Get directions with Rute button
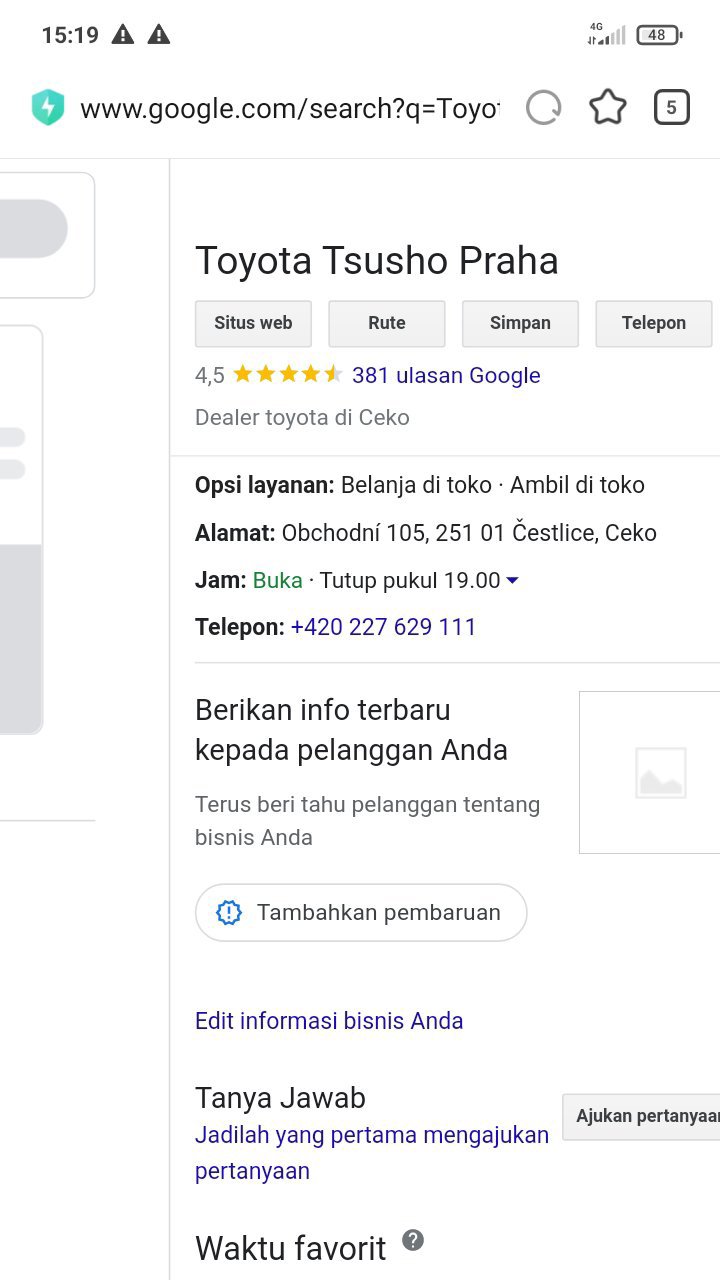The width and height of the screenshot is (720, 1280). pyautogui.click(x=386, y=323)
